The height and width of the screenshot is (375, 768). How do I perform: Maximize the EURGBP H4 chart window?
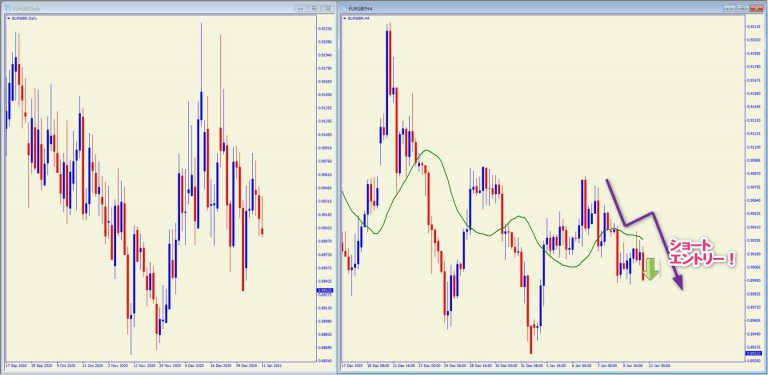[x=743, y=8]
